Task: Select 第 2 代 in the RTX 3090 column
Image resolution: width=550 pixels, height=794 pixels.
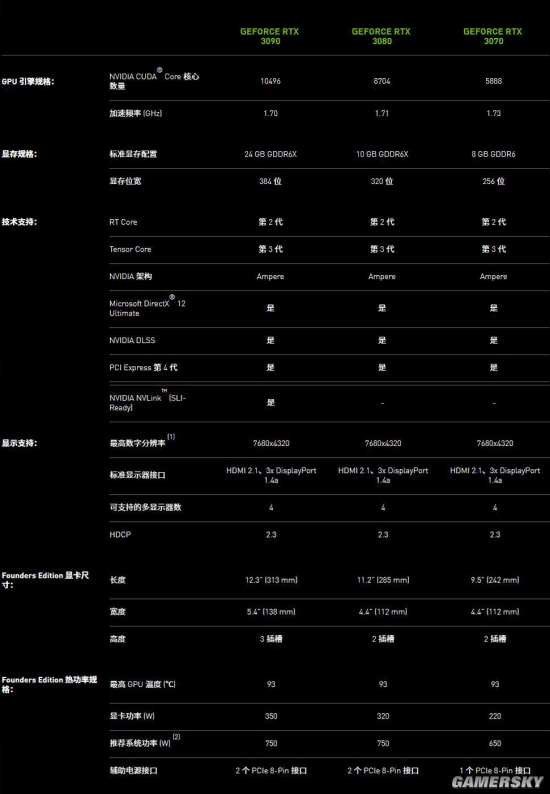Action: (x=270, y=222)
